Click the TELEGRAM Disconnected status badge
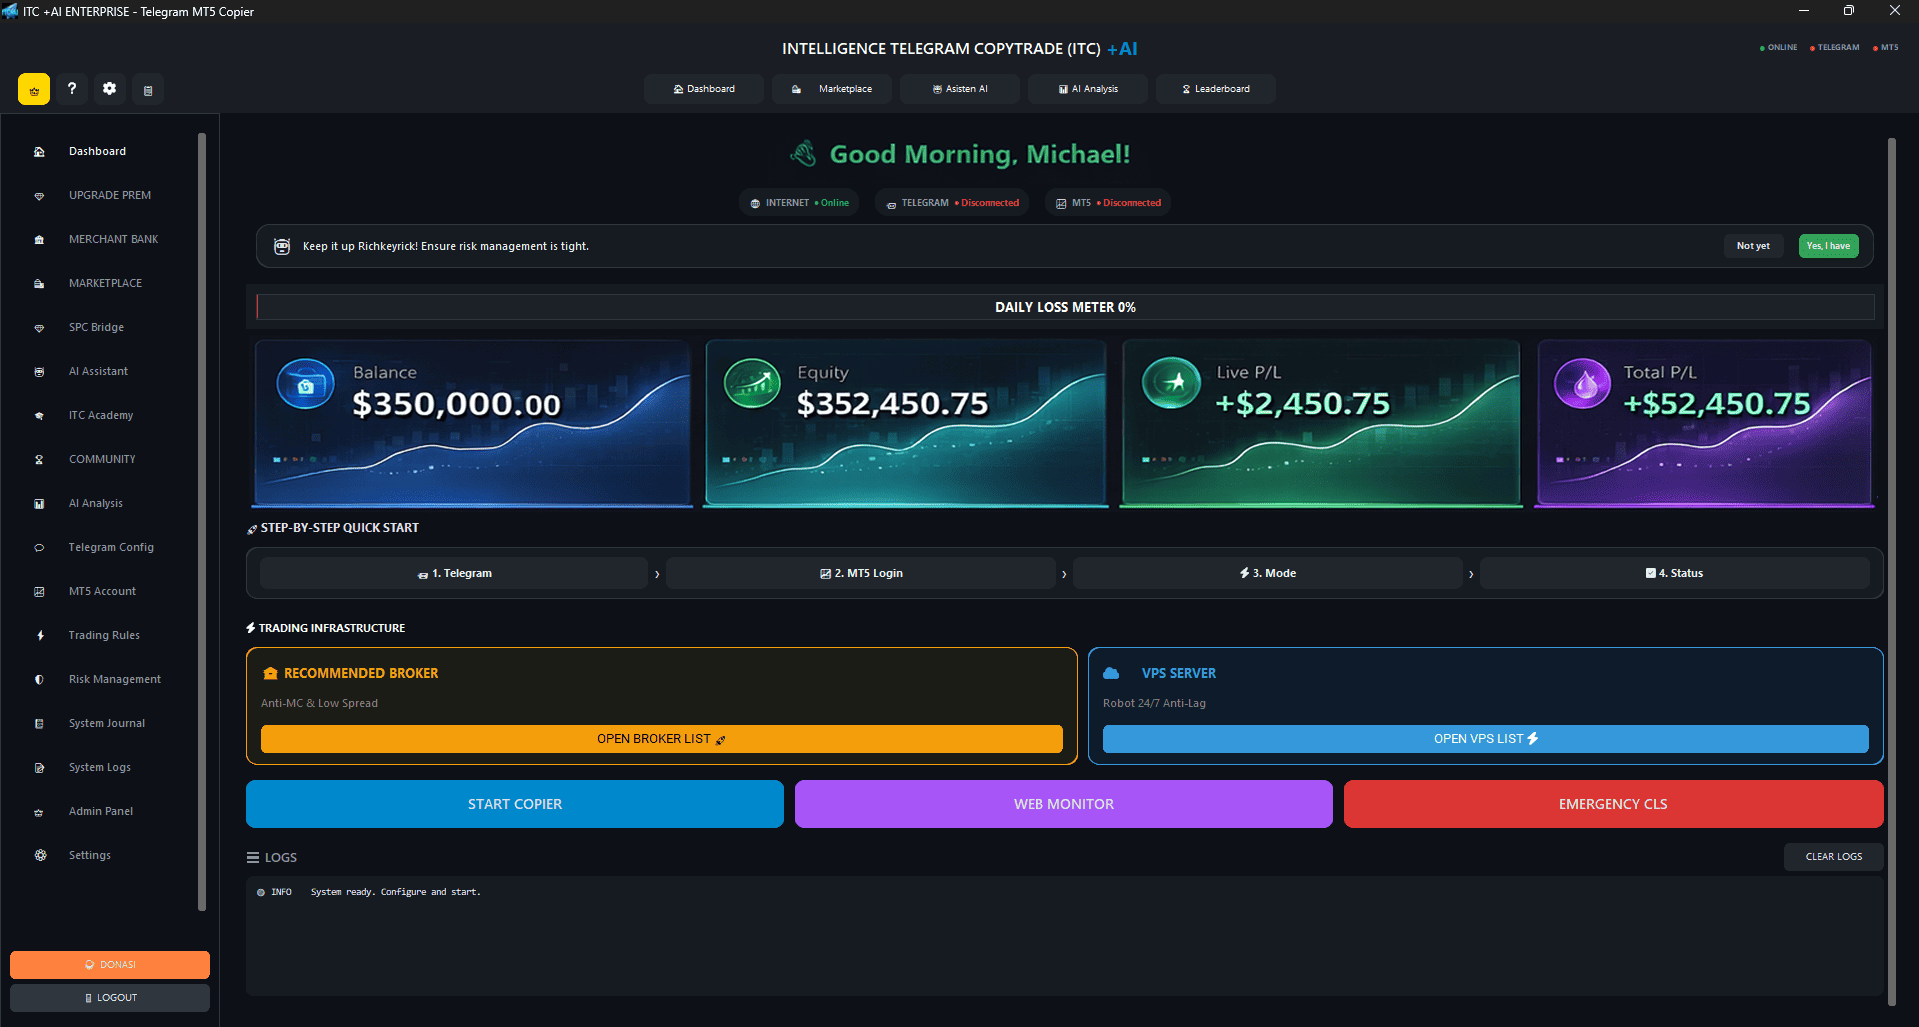 pos(951,202)
